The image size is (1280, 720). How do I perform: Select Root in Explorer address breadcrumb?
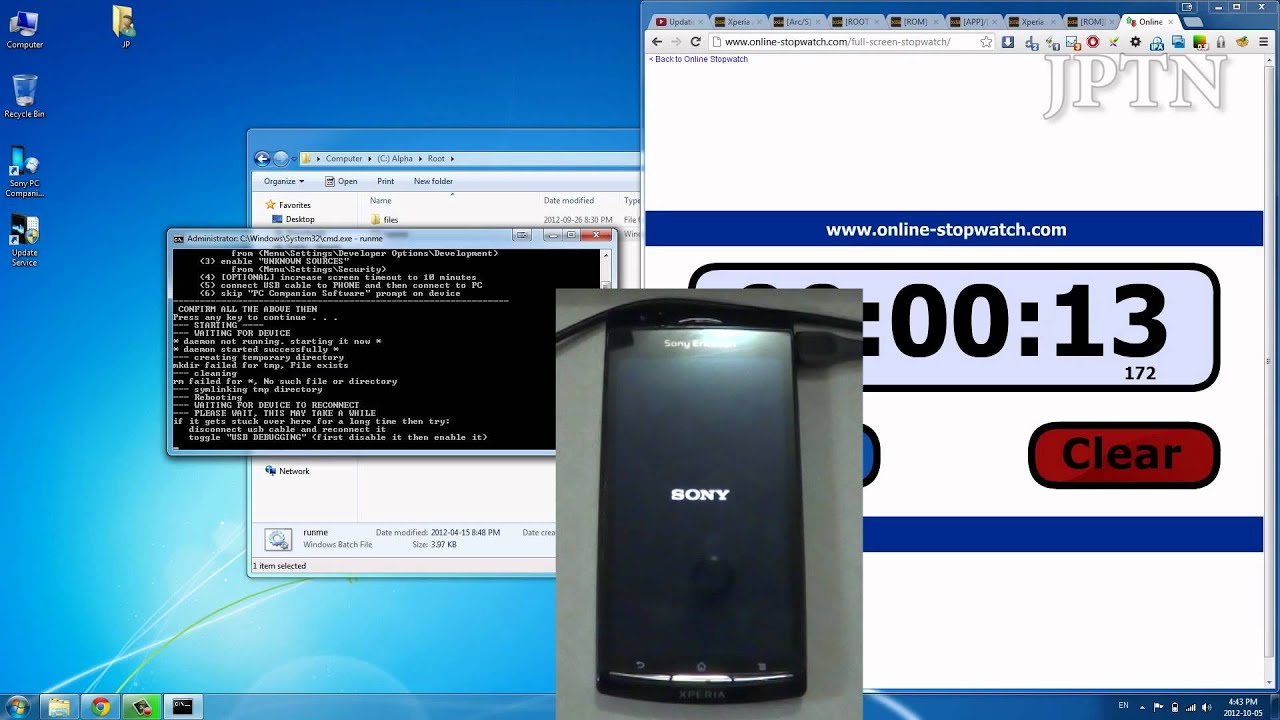coord(436,158)
